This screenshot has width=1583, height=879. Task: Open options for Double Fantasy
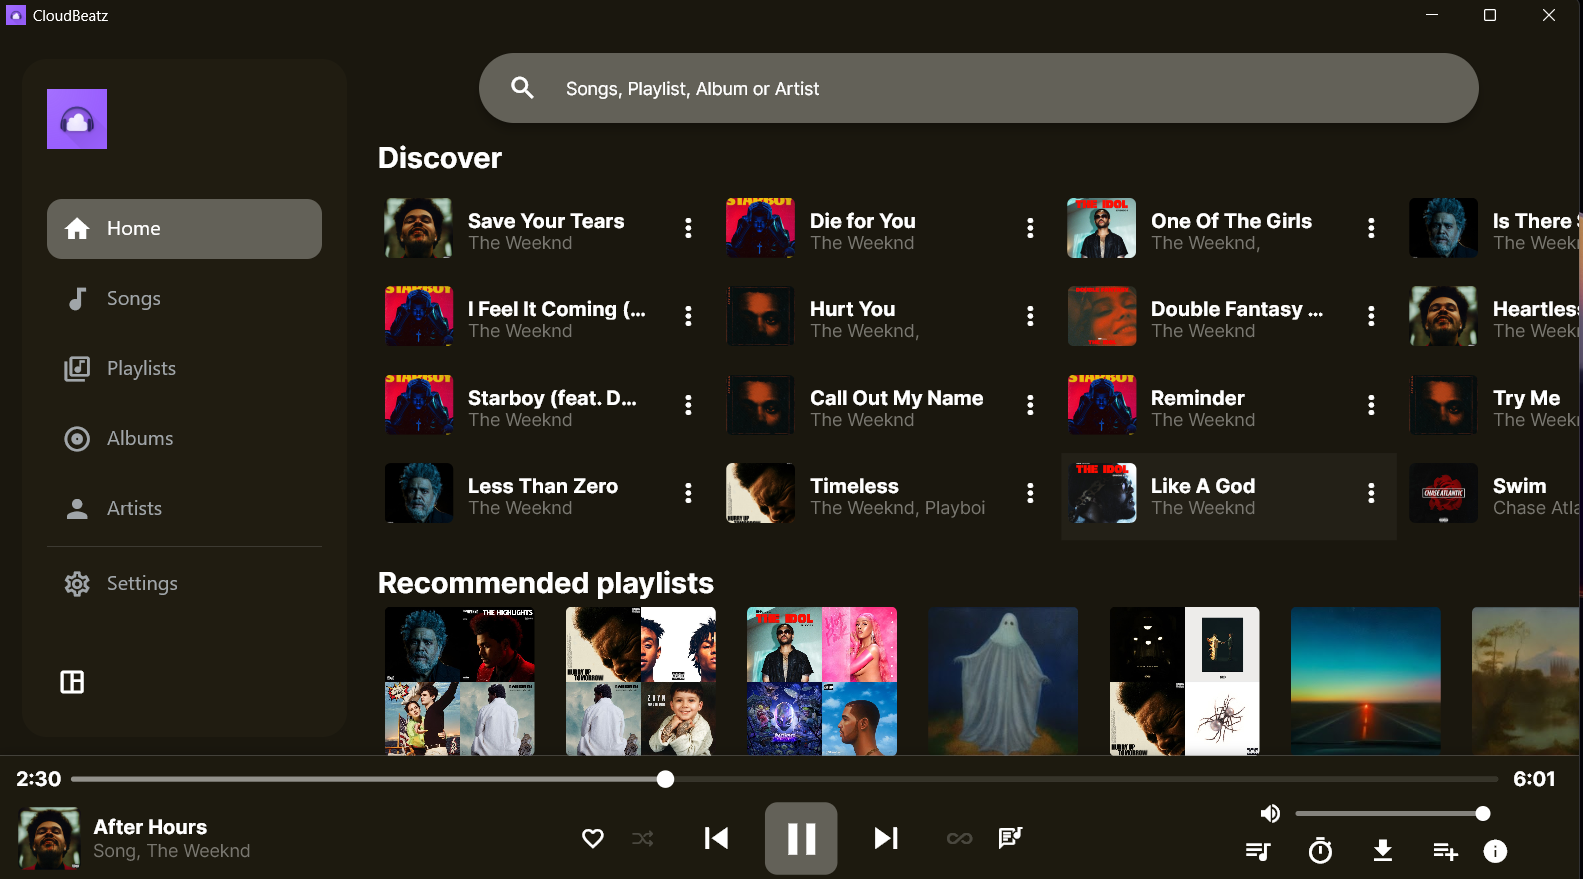pos(1371,316)
